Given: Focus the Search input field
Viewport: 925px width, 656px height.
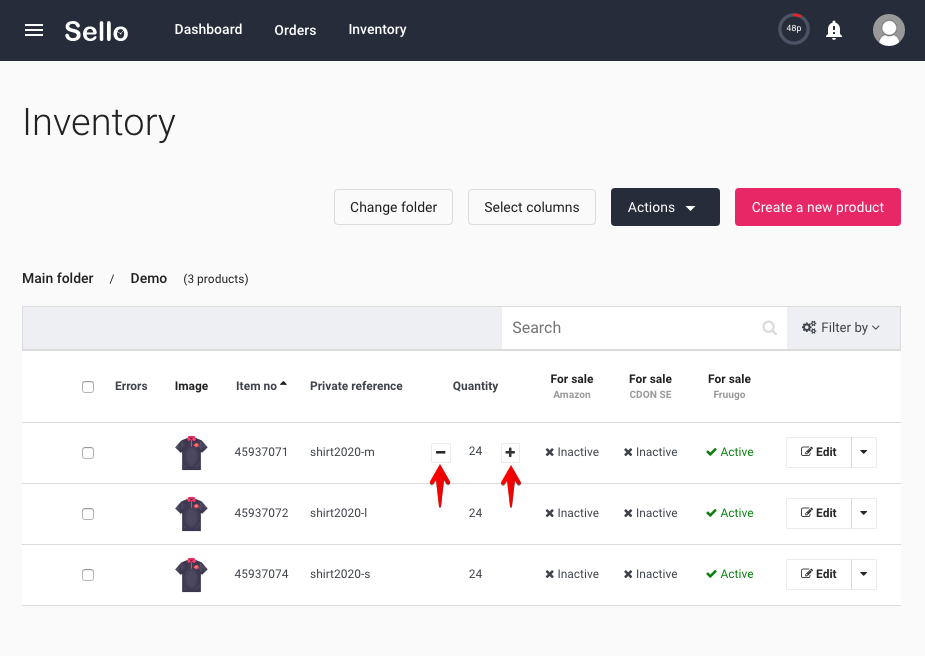Looking at the screenshot, I should coord(644,327).
